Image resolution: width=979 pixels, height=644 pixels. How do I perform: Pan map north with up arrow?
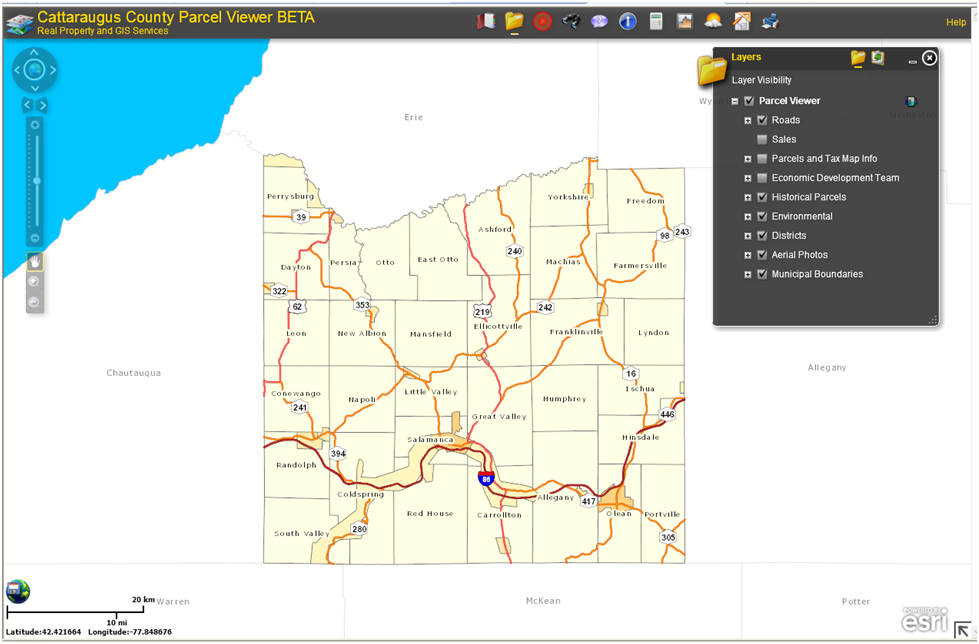[34, 52]
